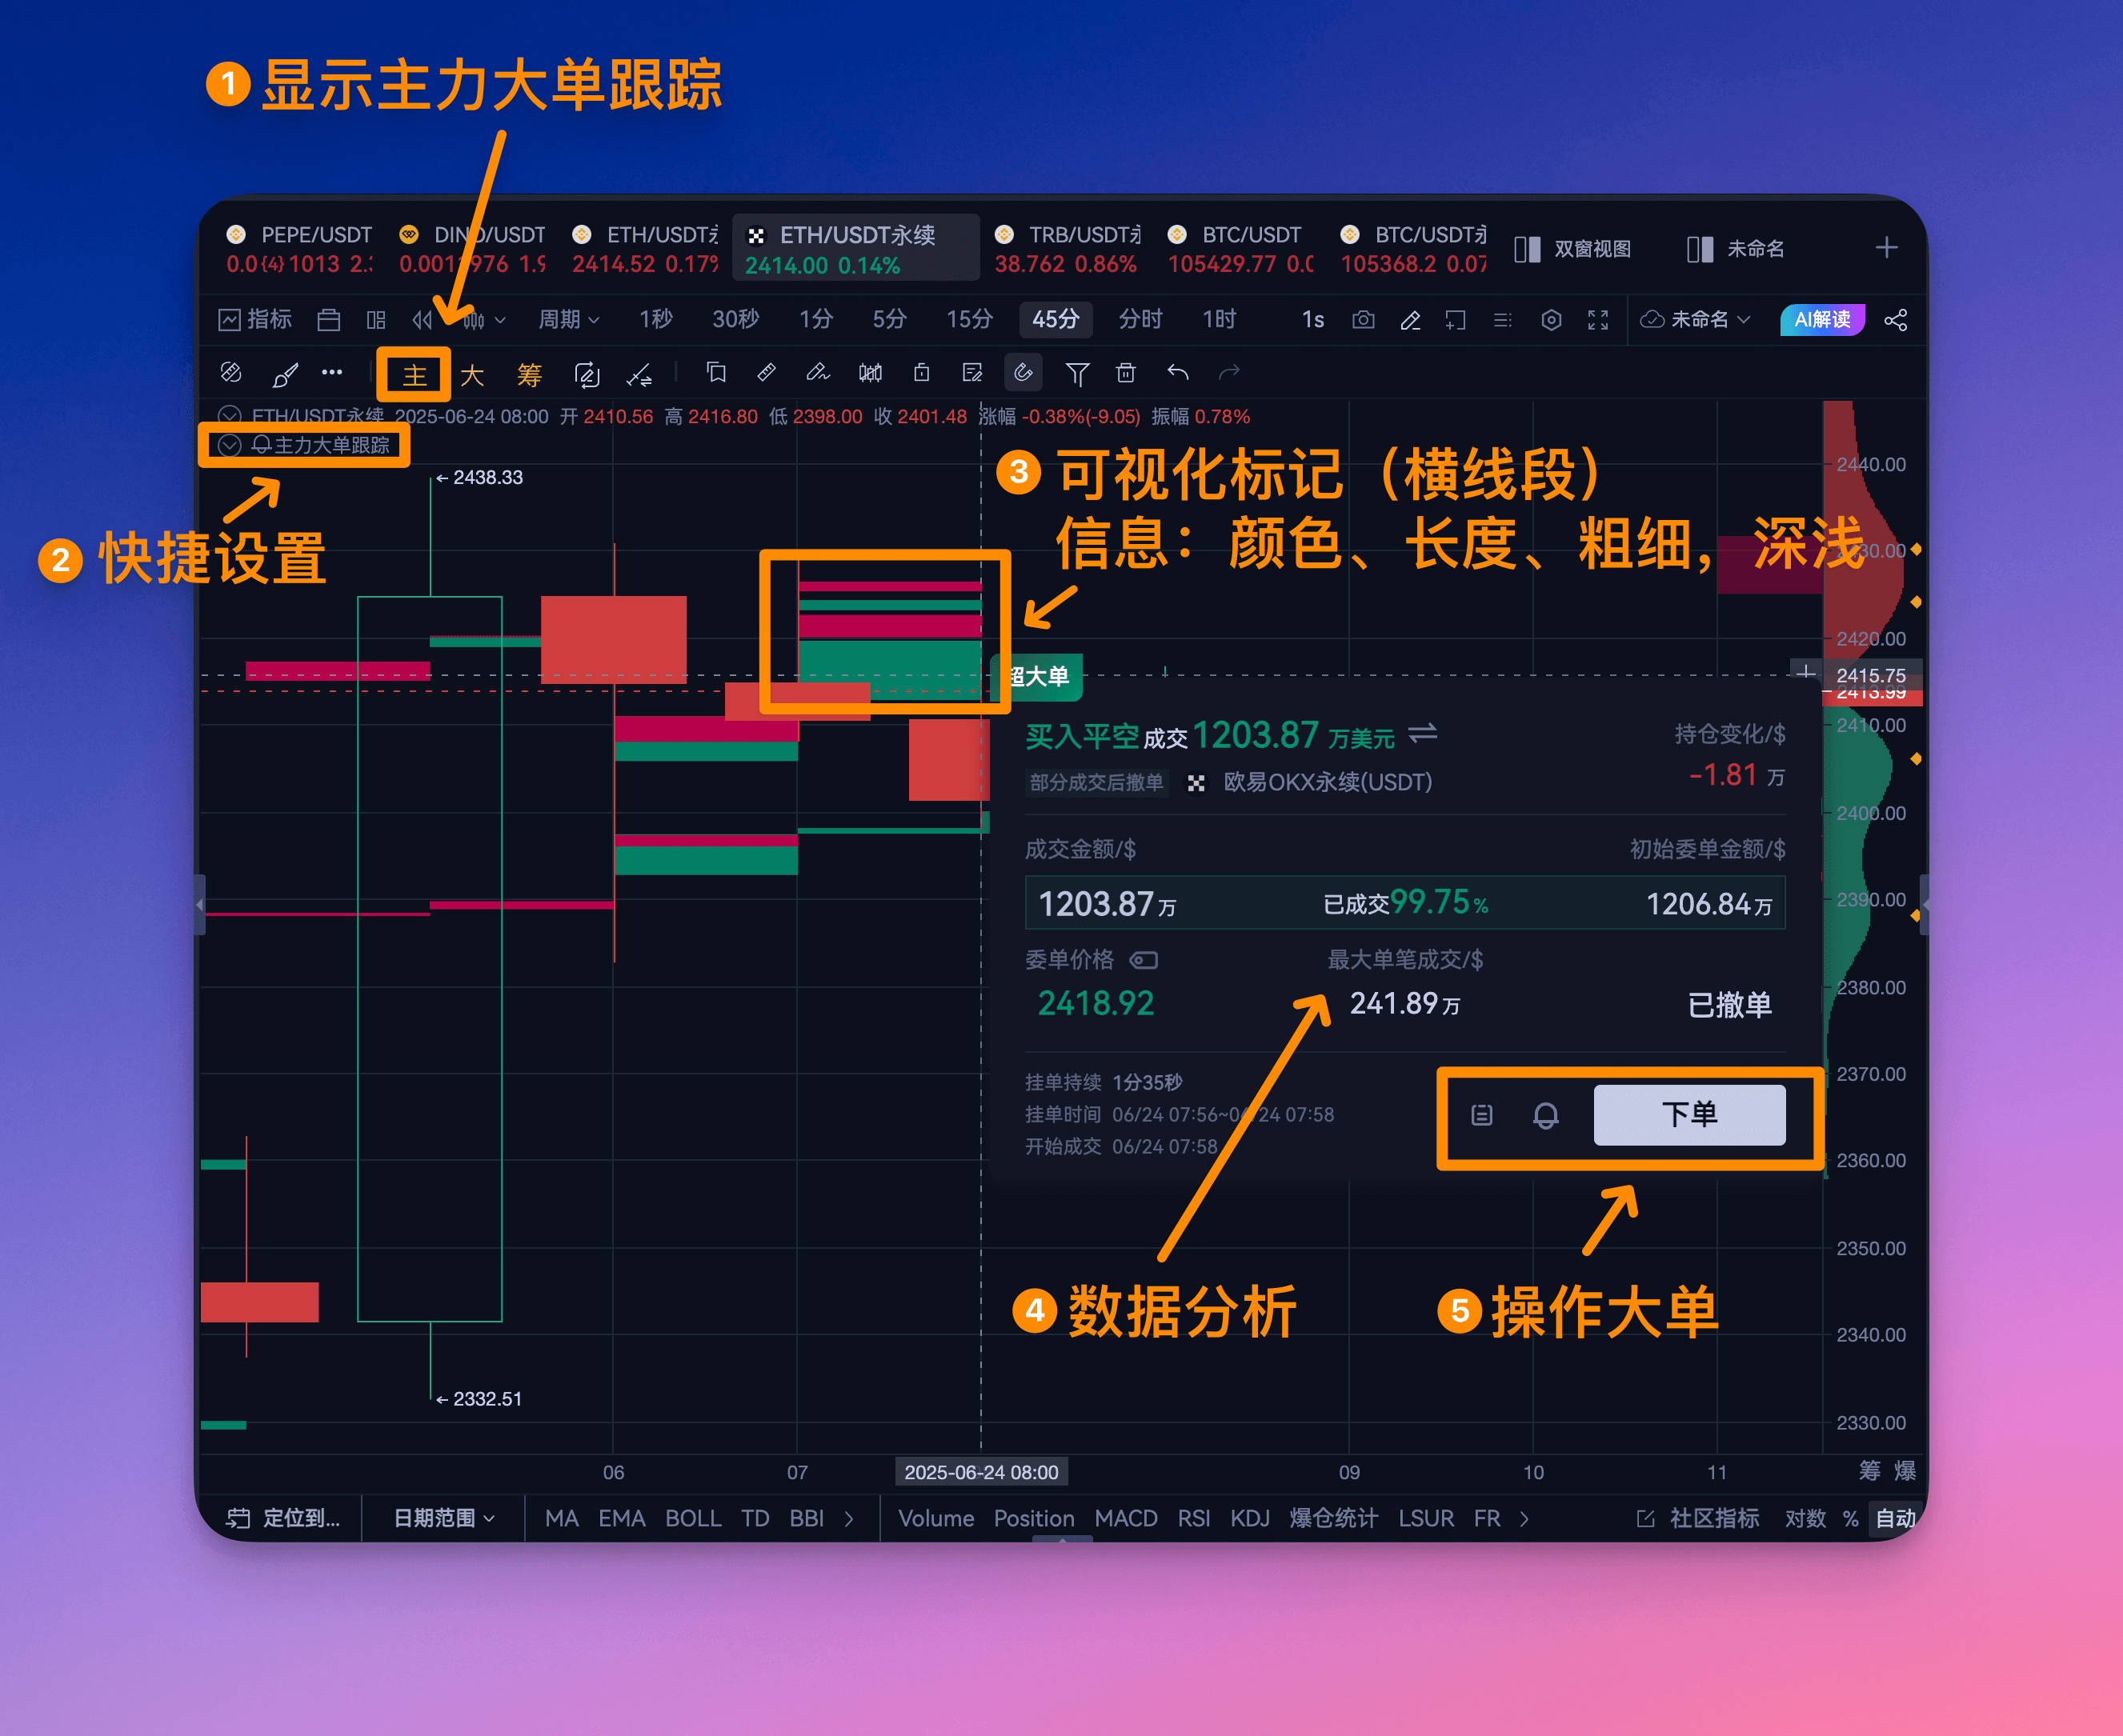Switch to the BTC/USDT tab
2123x1736 pixels.
1240,248
